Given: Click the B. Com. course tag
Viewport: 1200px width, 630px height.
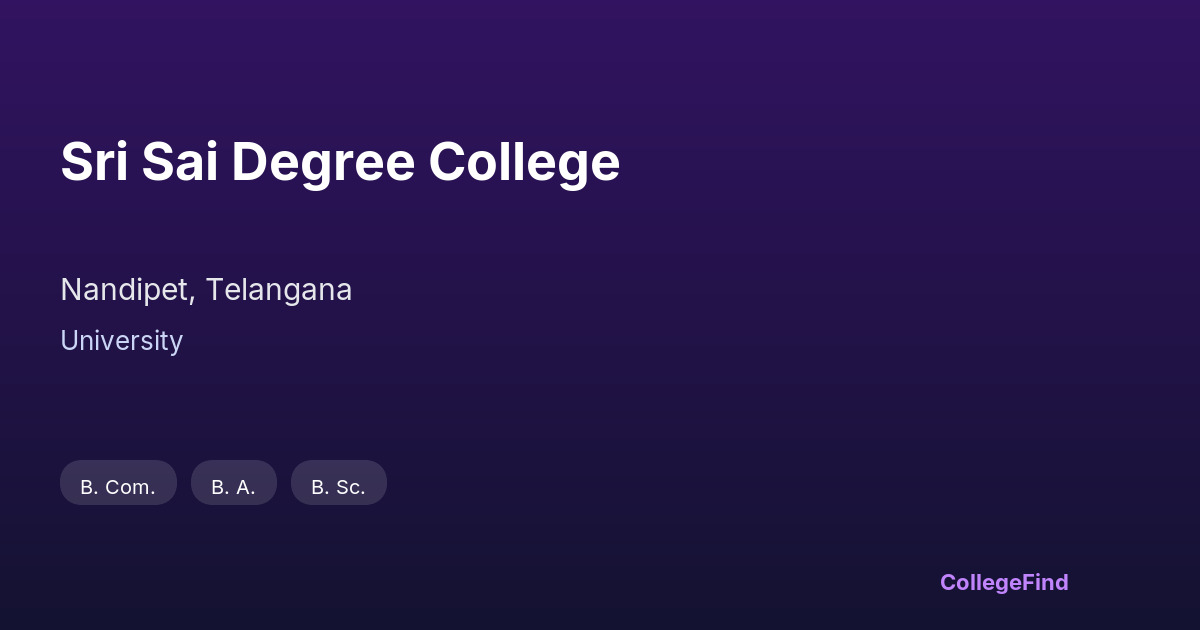Looking at the screenshot, I should (x=118, y=484).
